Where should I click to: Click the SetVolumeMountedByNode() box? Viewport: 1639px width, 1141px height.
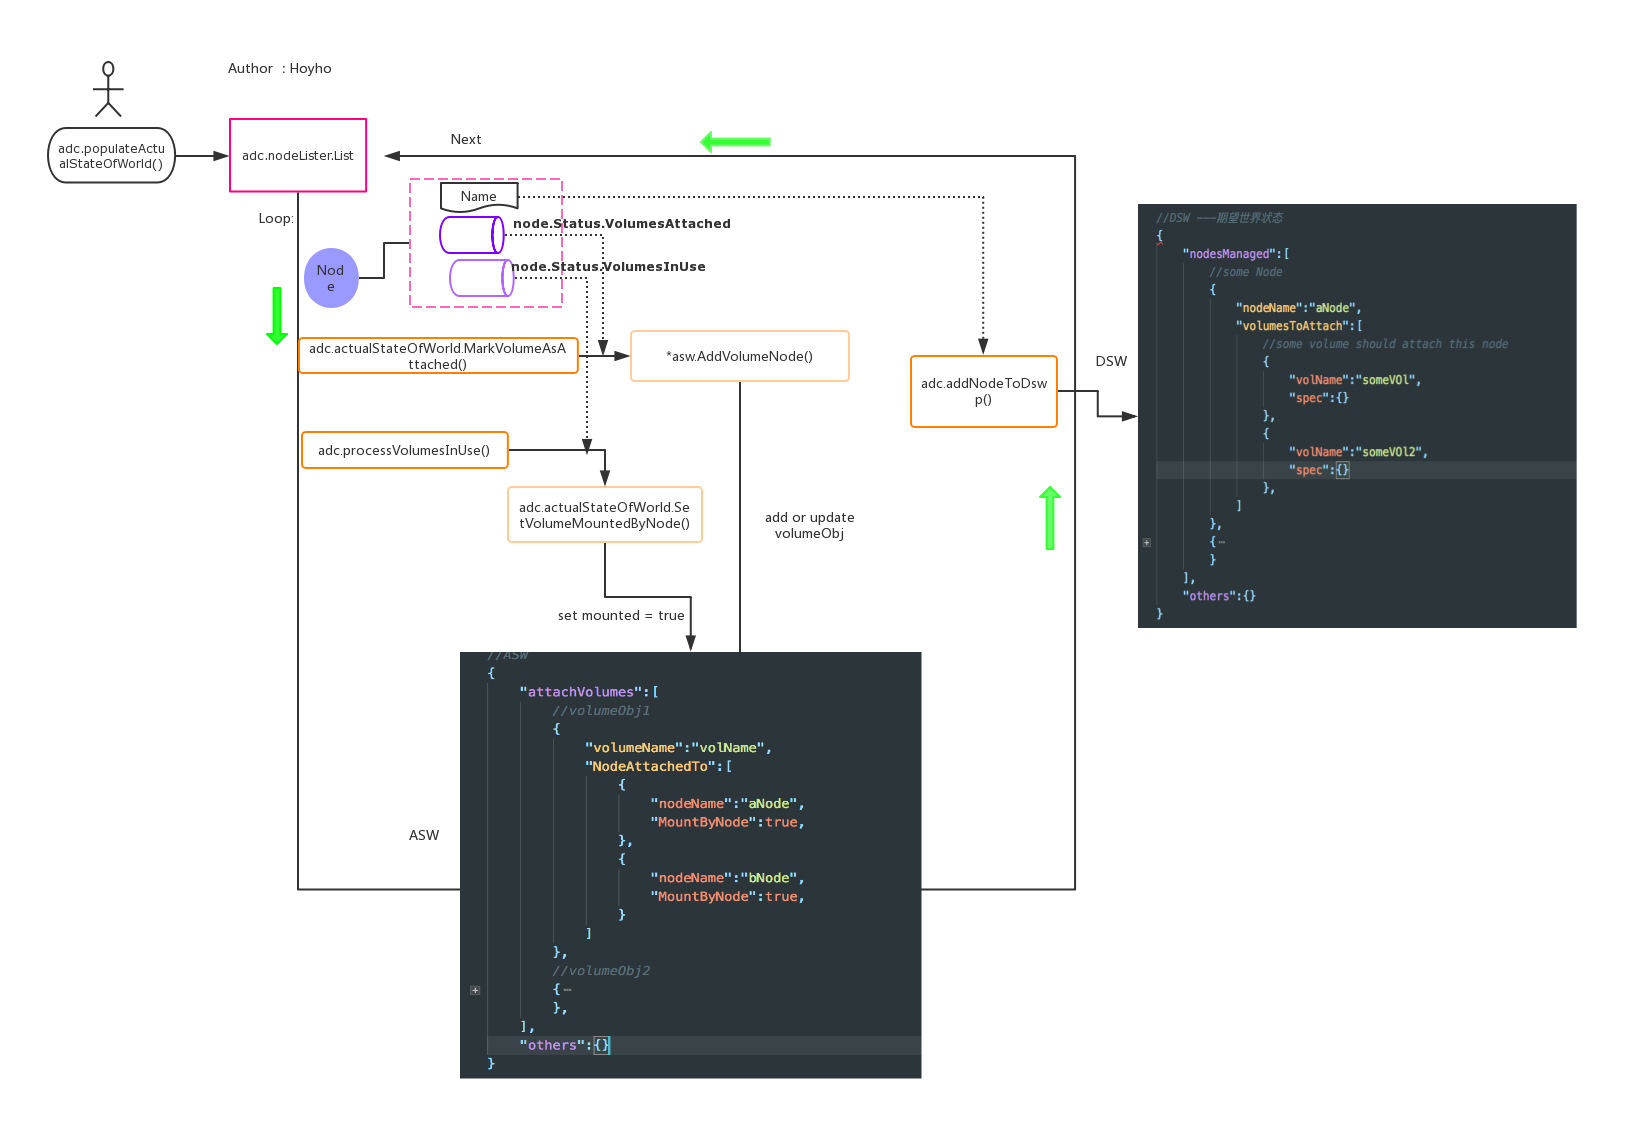(604, 515)
